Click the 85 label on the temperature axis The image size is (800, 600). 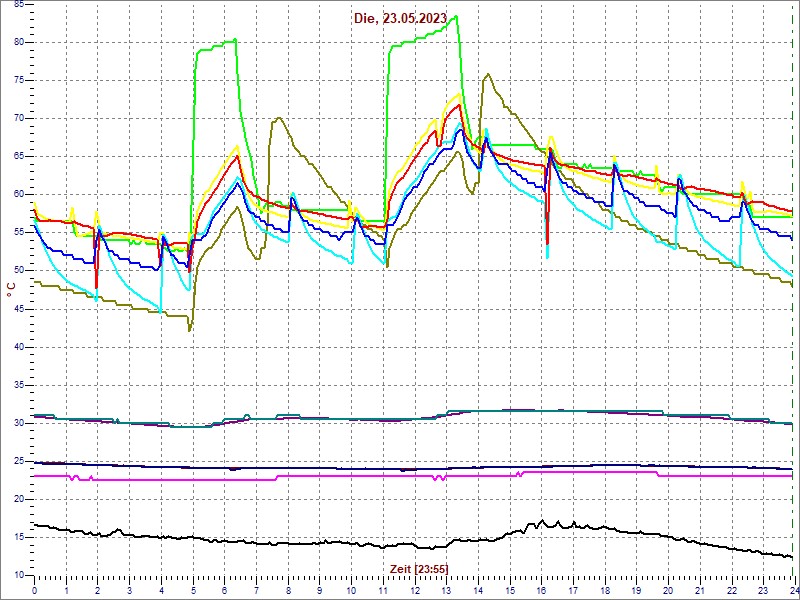(18, 5)
